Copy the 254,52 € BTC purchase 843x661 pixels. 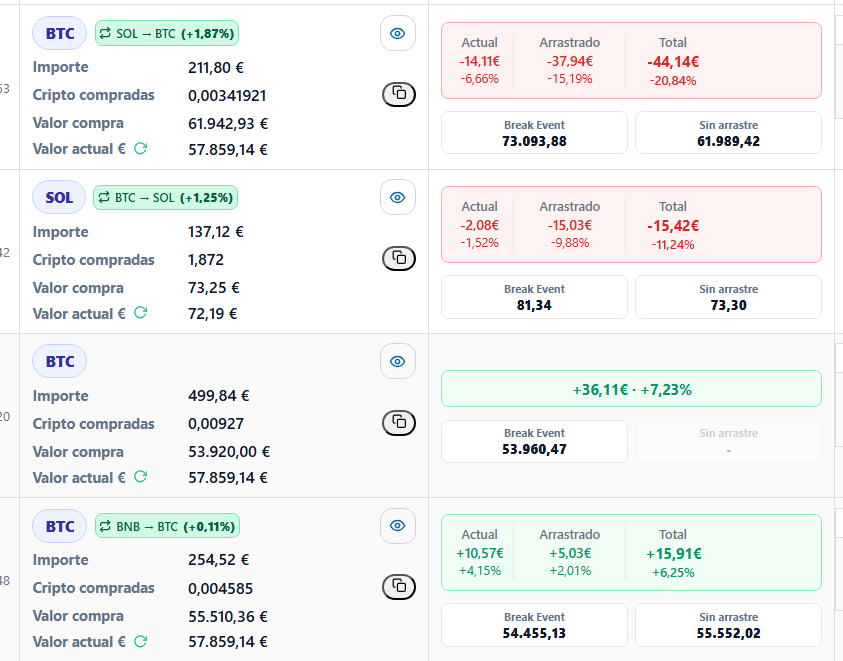click(x=399, y=586)
